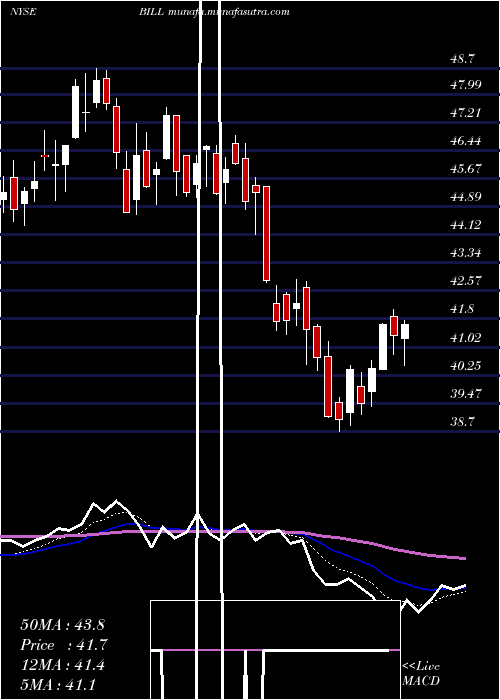Click the 39.47 price axis label
This screenshot has width=500, height=700.
pyautogui.click(x=466, y=394)
